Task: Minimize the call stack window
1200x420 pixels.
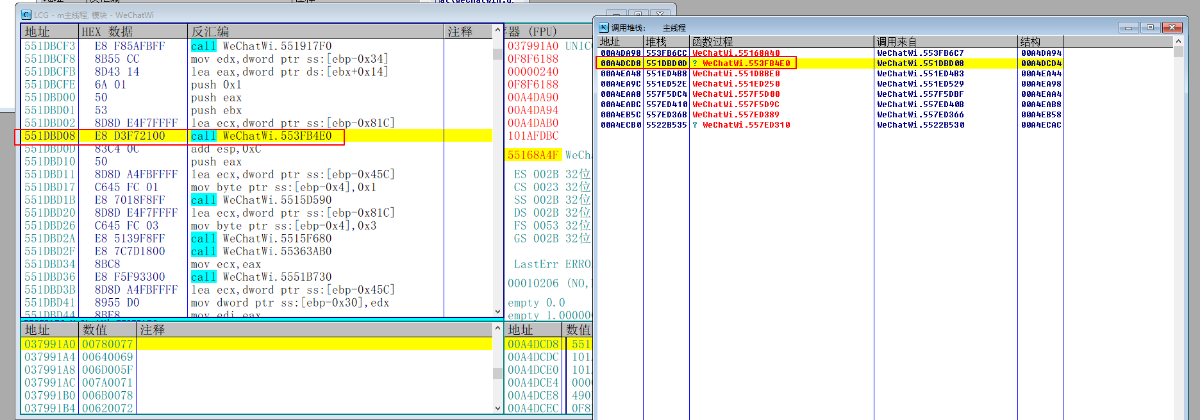Action: 1127,26
